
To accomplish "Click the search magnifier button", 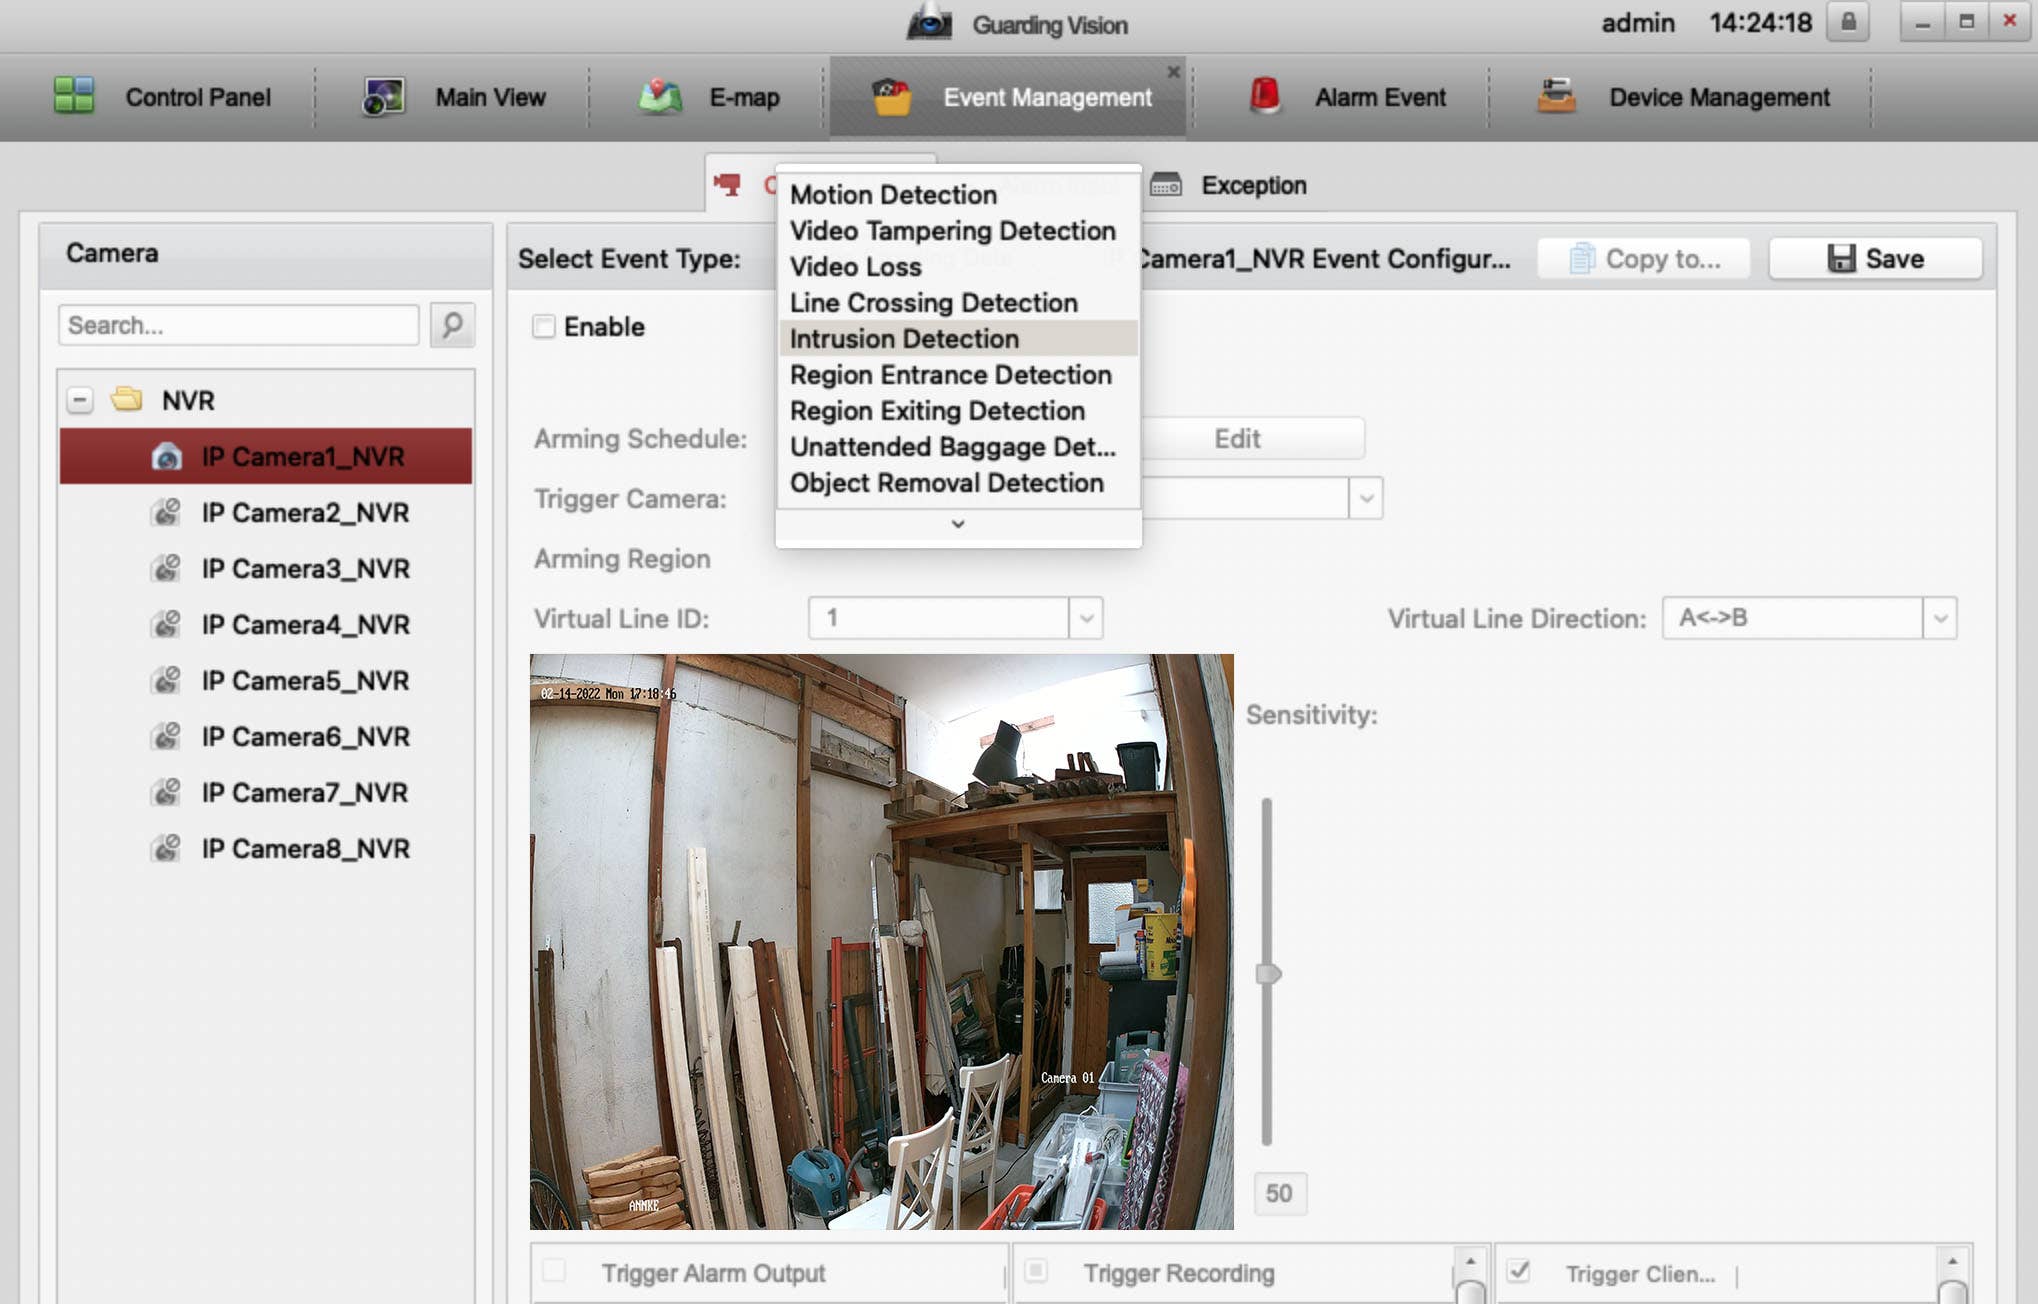I will (452, 325).
